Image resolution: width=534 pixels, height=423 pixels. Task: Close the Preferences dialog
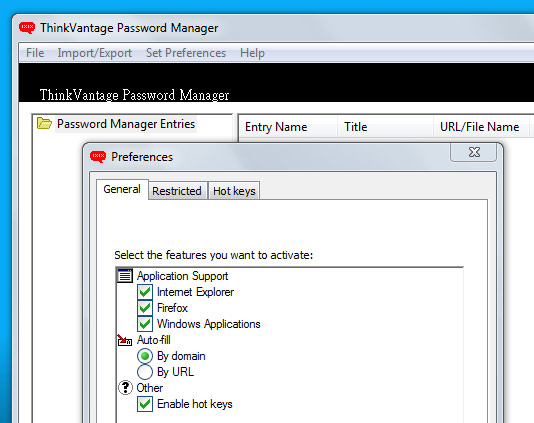click(x=474, y=152)
